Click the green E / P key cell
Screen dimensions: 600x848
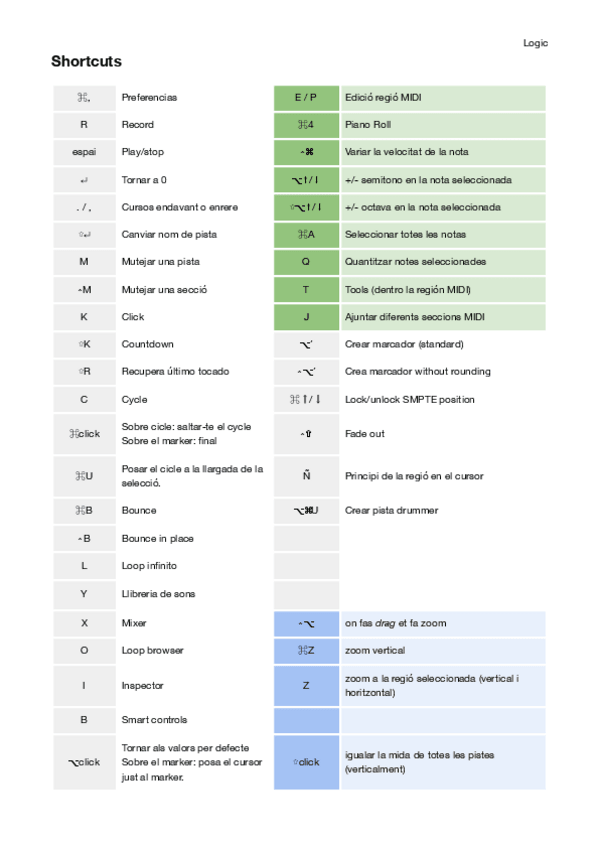tap(306, 98)
